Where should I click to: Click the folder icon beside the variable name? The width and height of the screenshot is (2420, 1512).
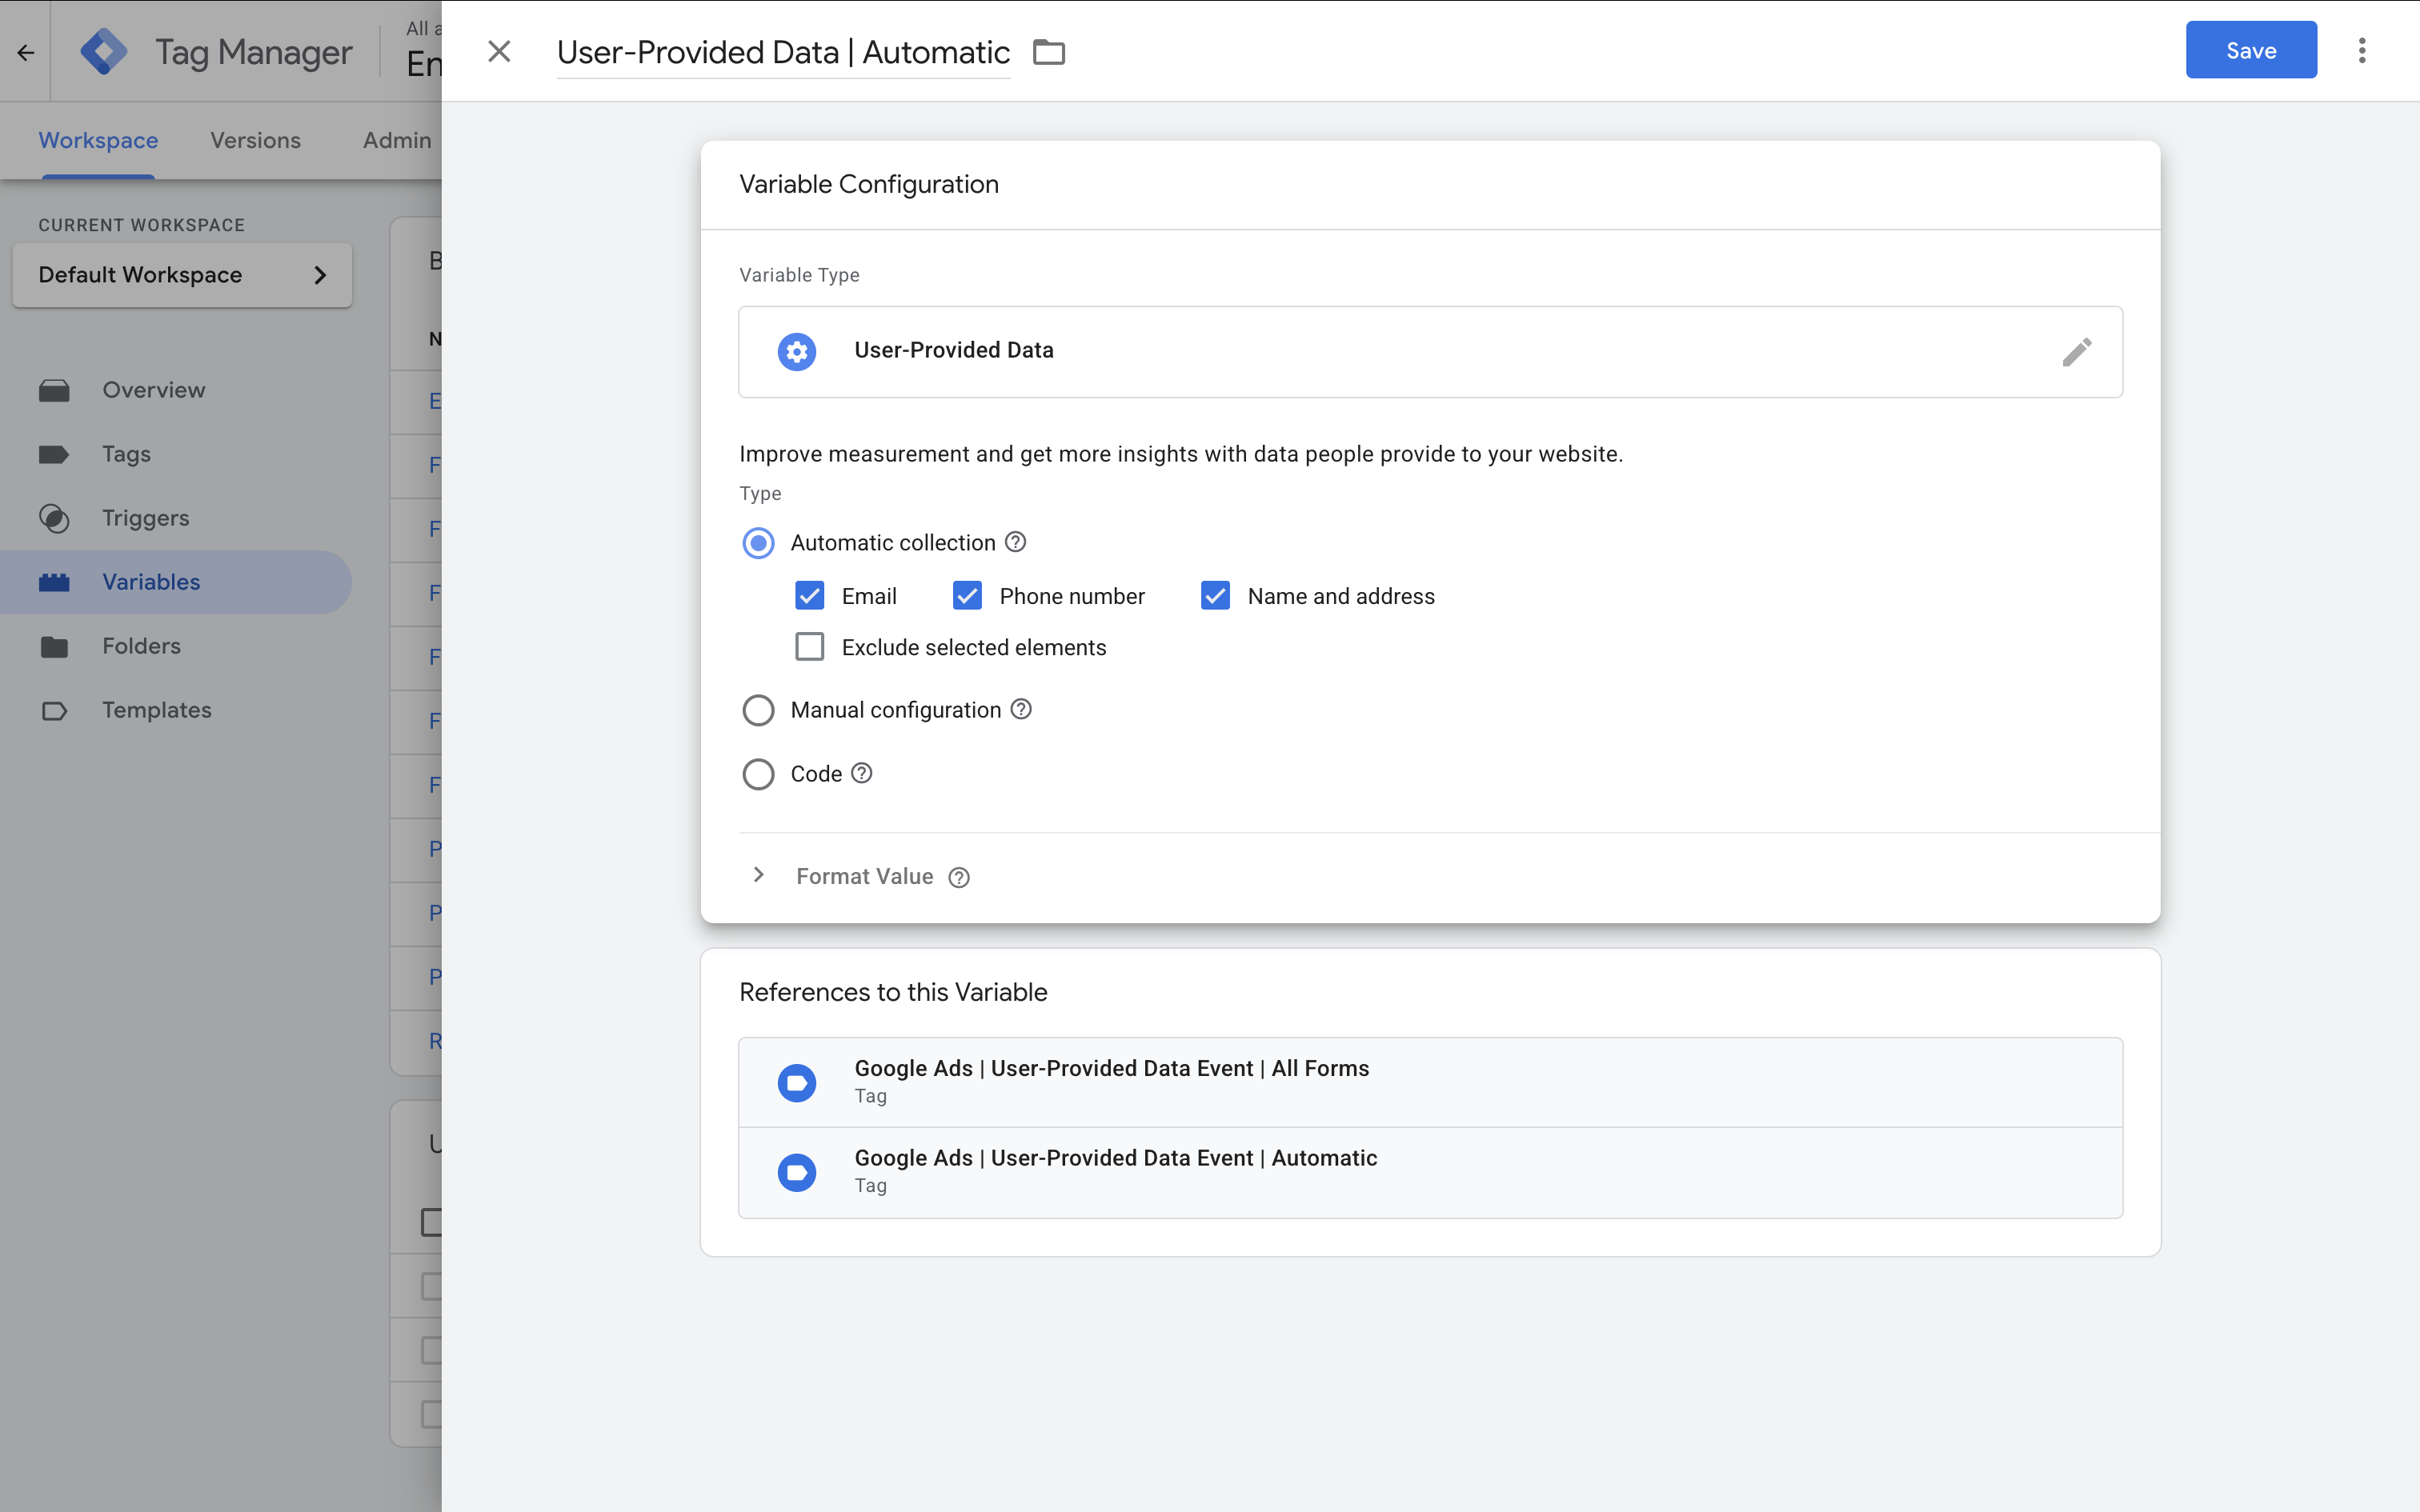coord(1048,51)
